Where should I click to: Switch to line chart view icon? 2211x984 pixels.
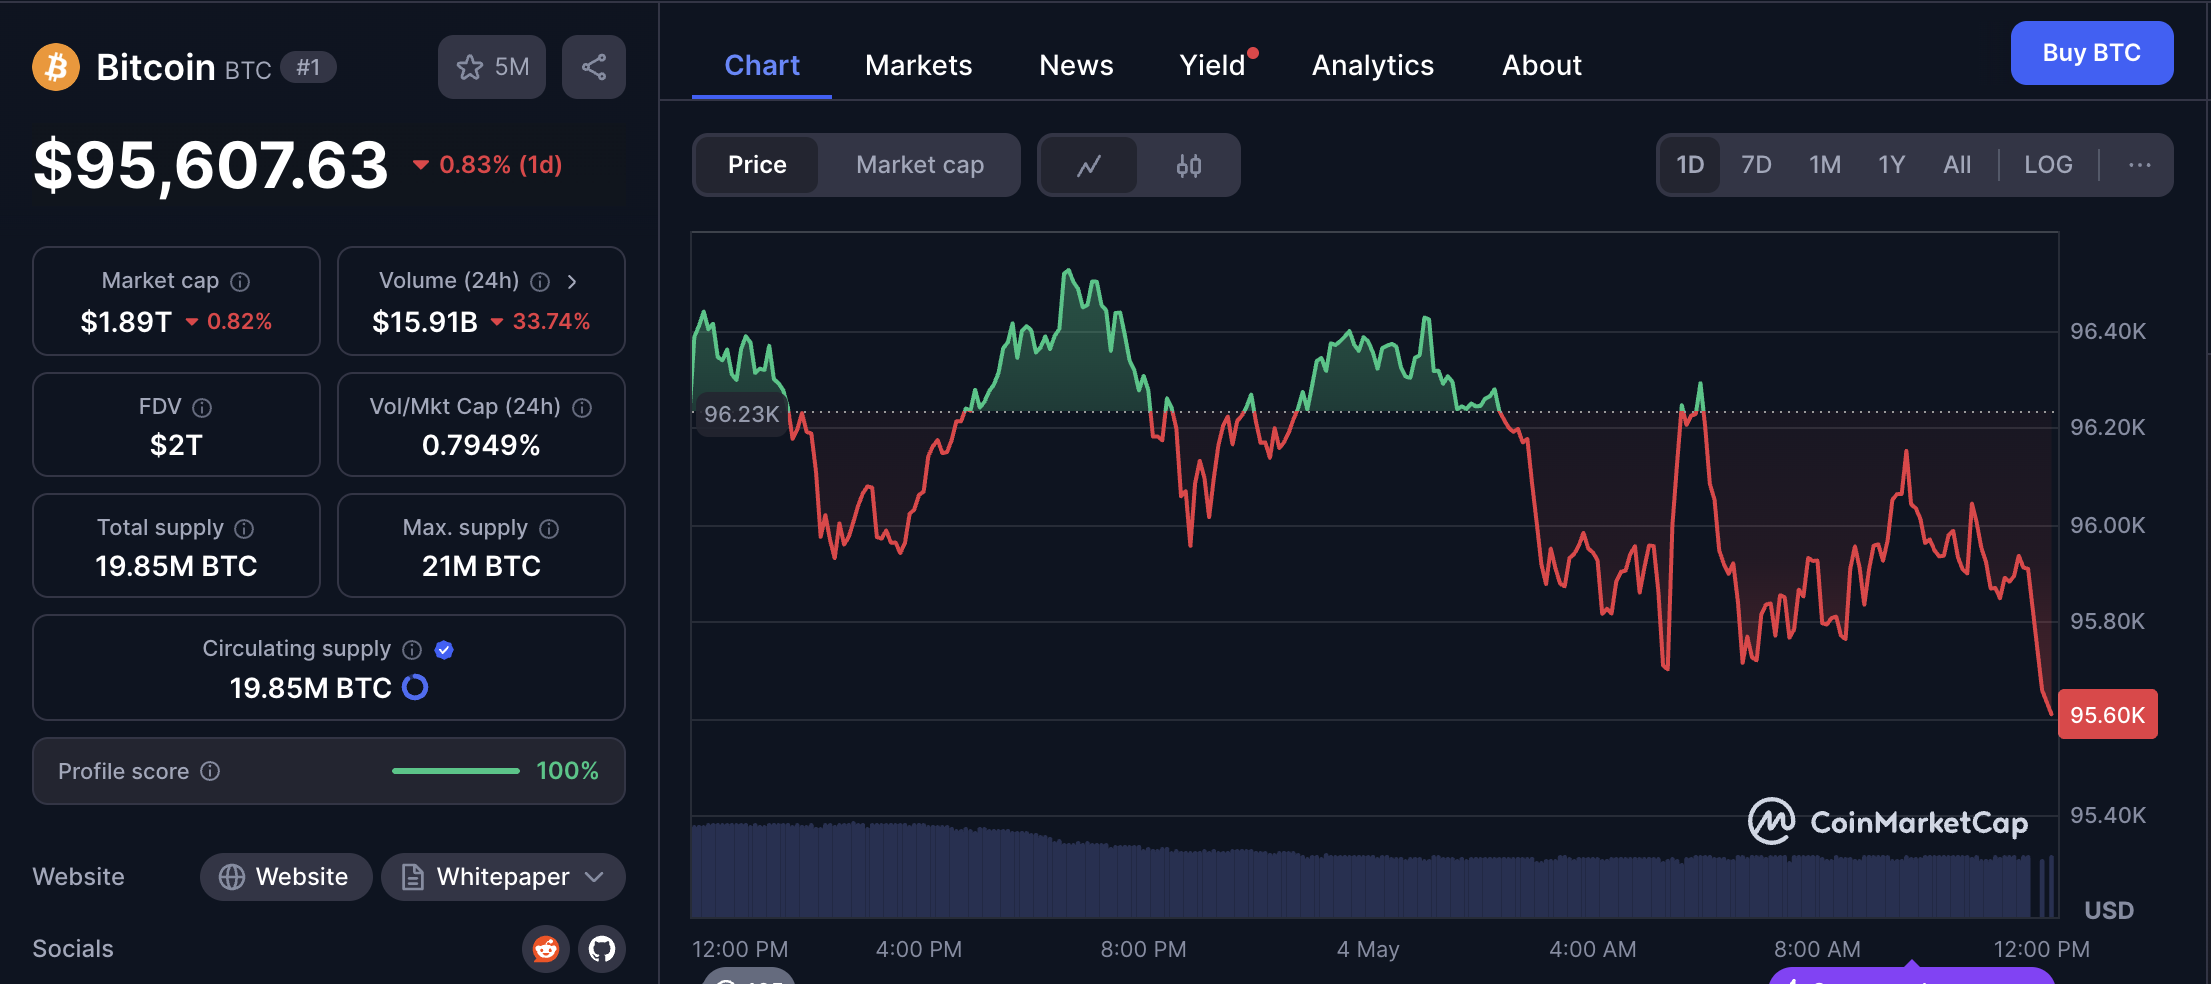coord(1089,165)
